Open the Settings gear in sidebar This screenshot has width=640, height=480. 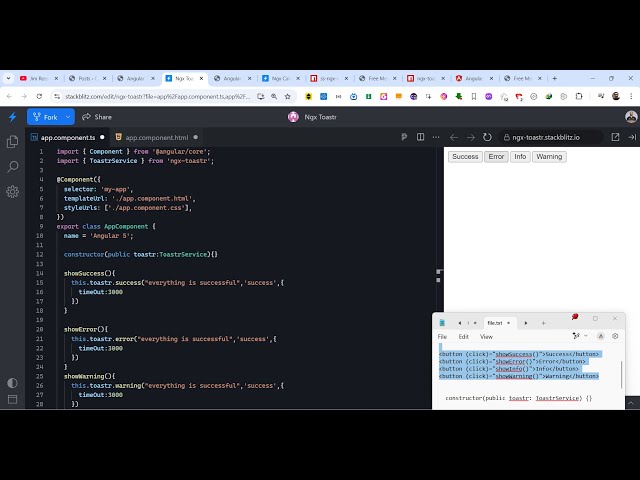click(x=12, y=191)
